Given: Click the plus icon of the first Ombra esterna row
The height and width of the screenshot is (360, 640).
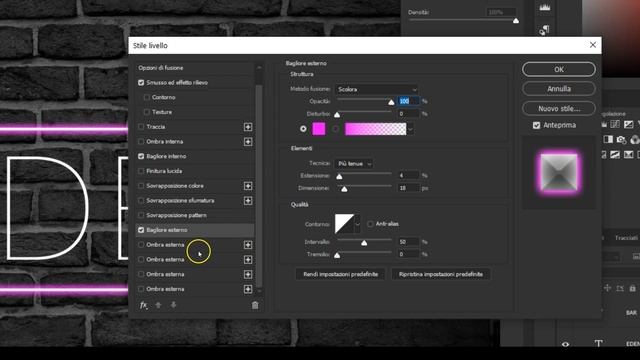Looking at the screenshot, I should coord(248,244).
